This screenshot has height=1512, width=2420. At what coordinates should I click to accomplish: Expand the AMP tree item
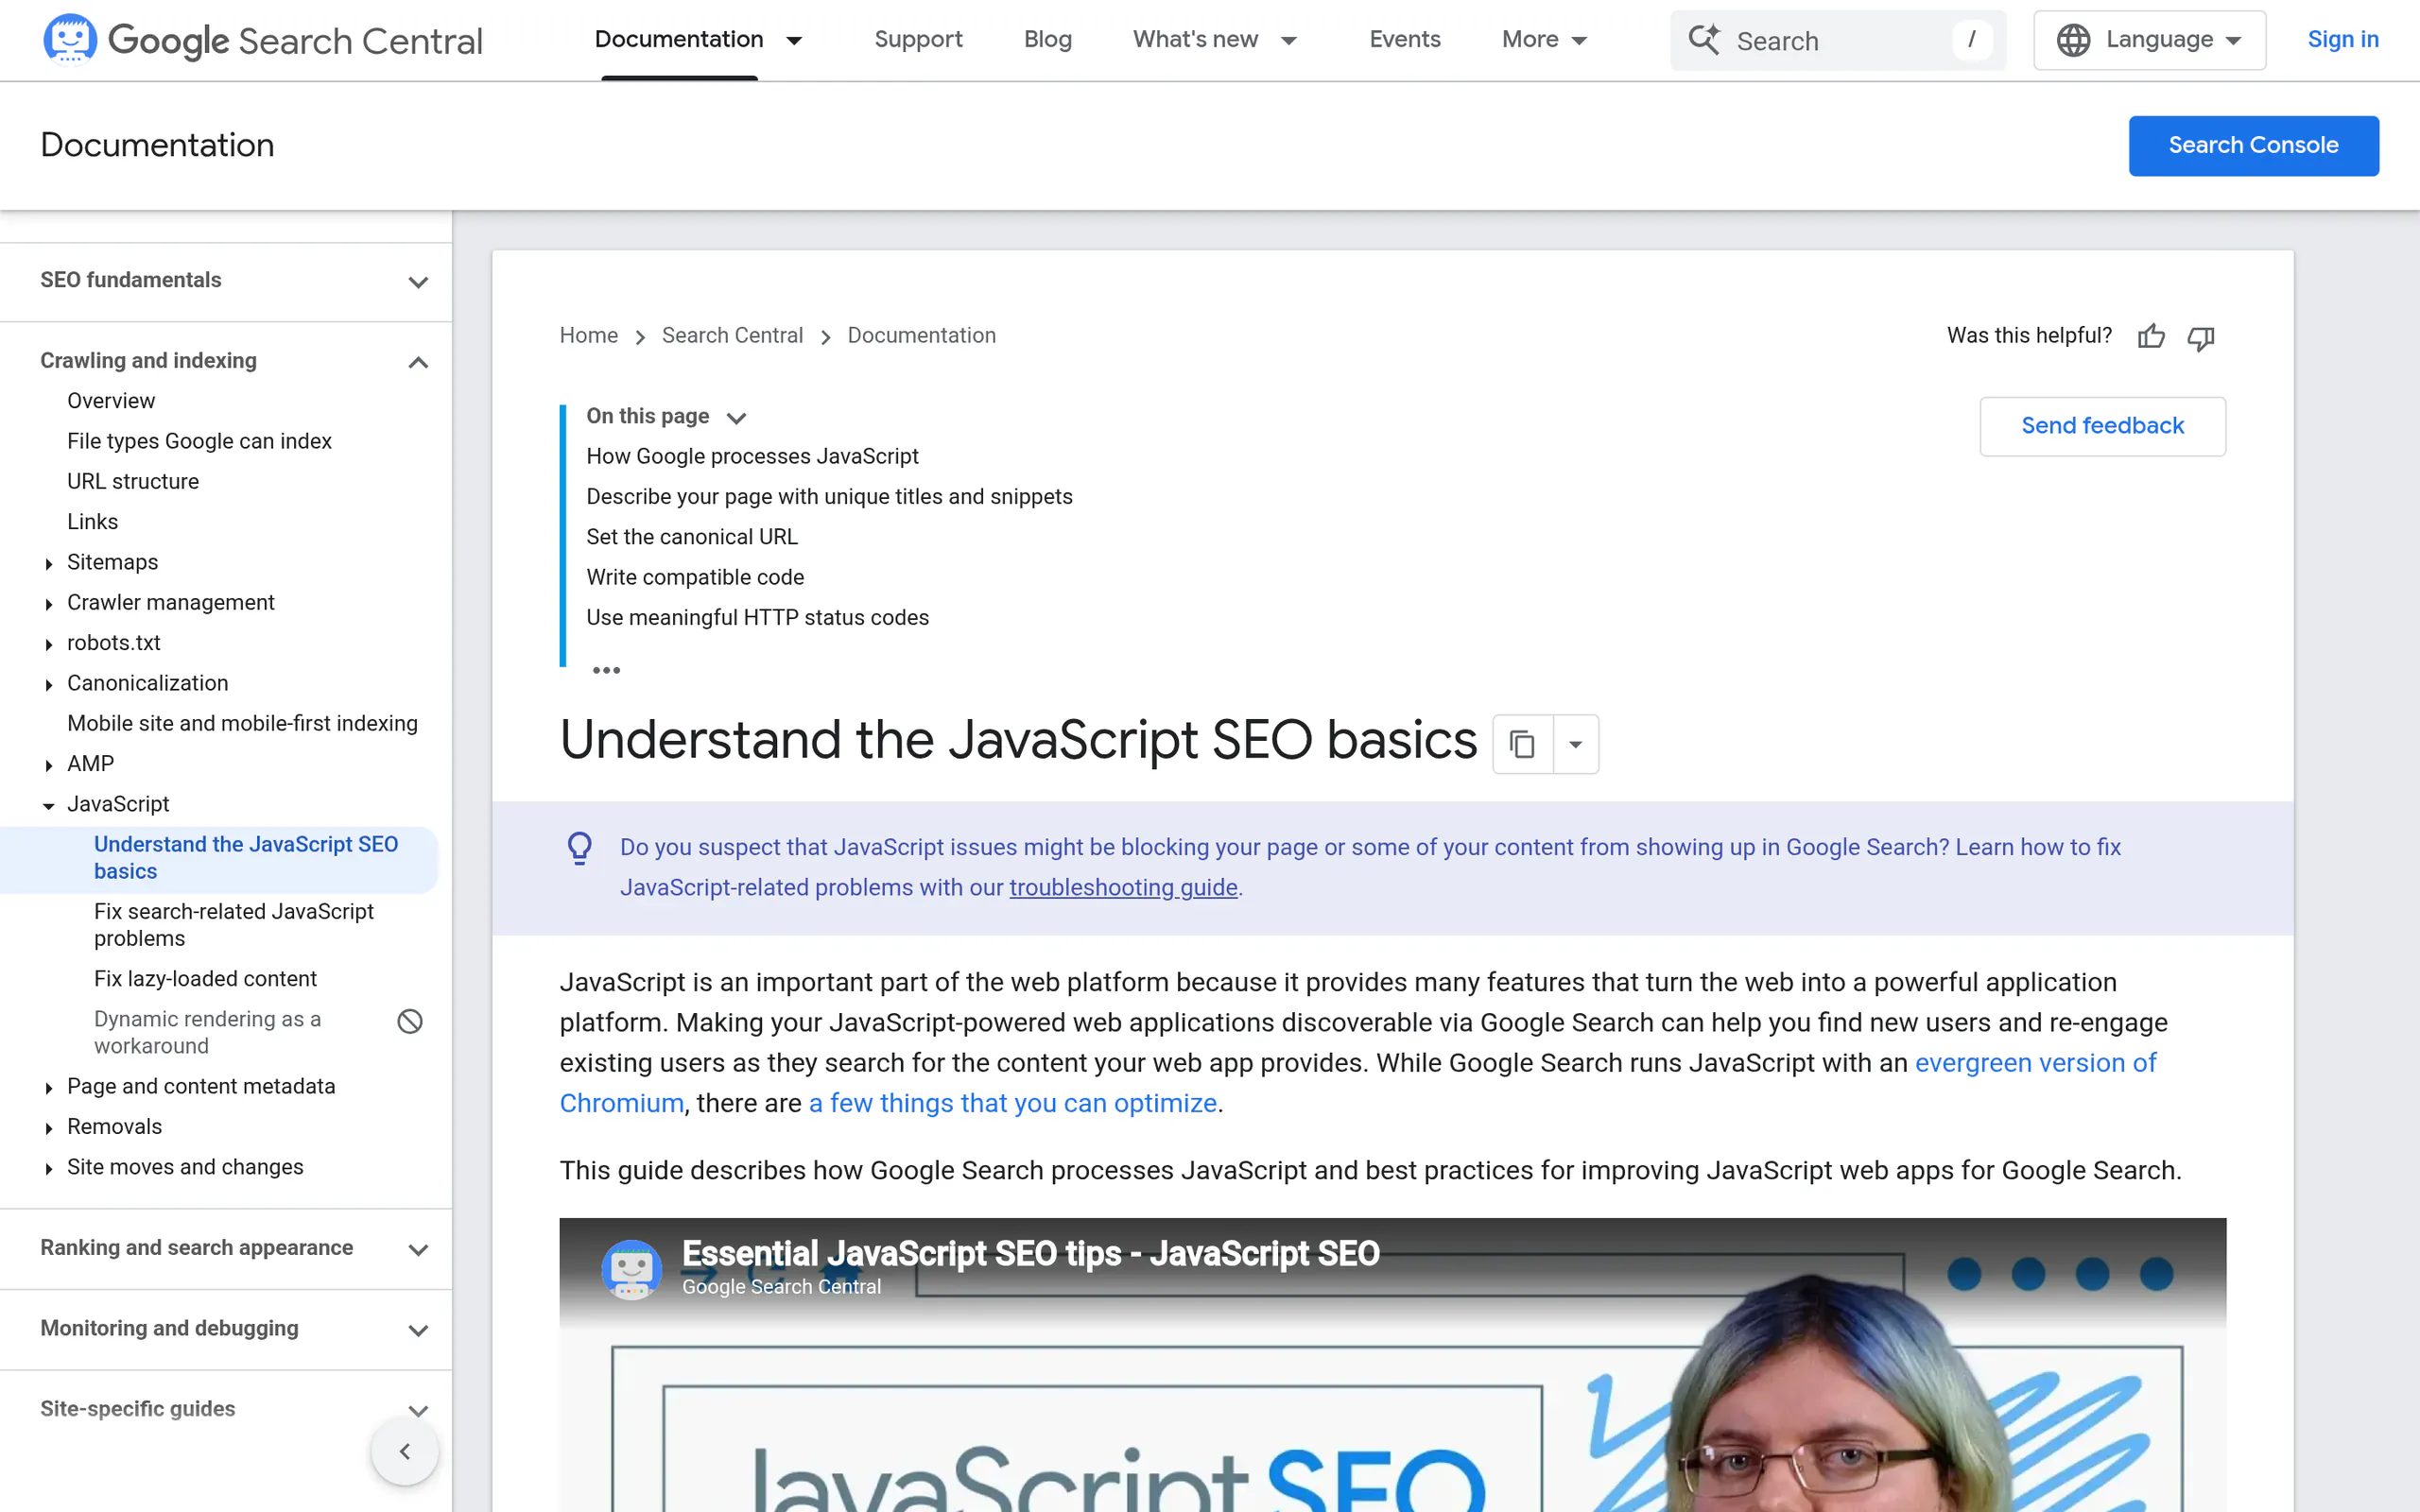point(48,765)
